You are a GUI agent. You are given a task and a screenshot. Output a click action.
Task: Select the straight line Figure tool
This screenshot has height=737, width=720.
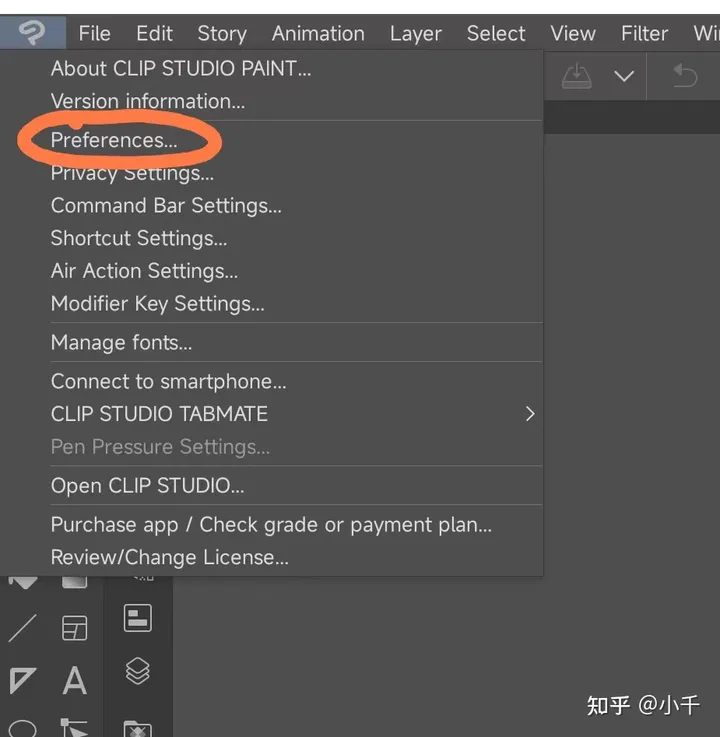click(x=22, y=628)
